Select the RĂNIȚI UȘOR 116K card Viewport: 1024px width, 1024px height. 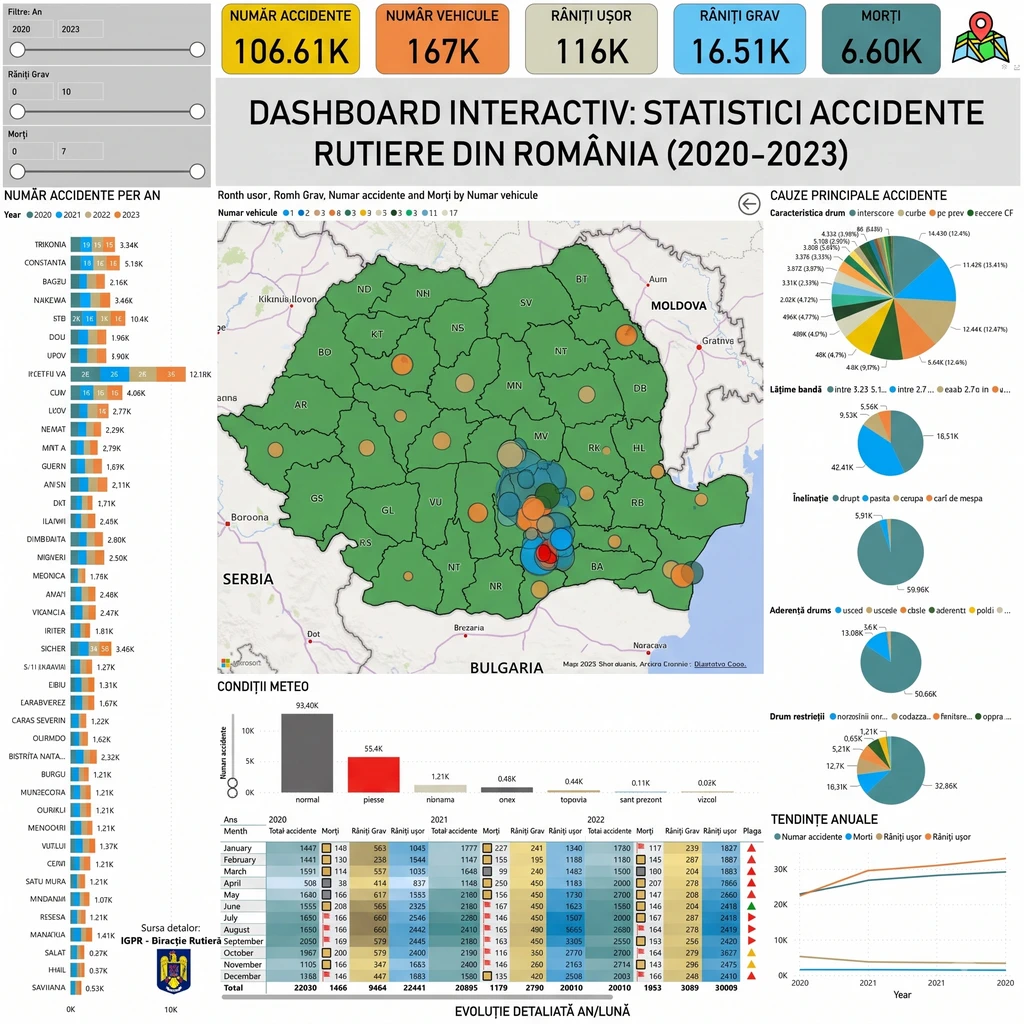591,39
